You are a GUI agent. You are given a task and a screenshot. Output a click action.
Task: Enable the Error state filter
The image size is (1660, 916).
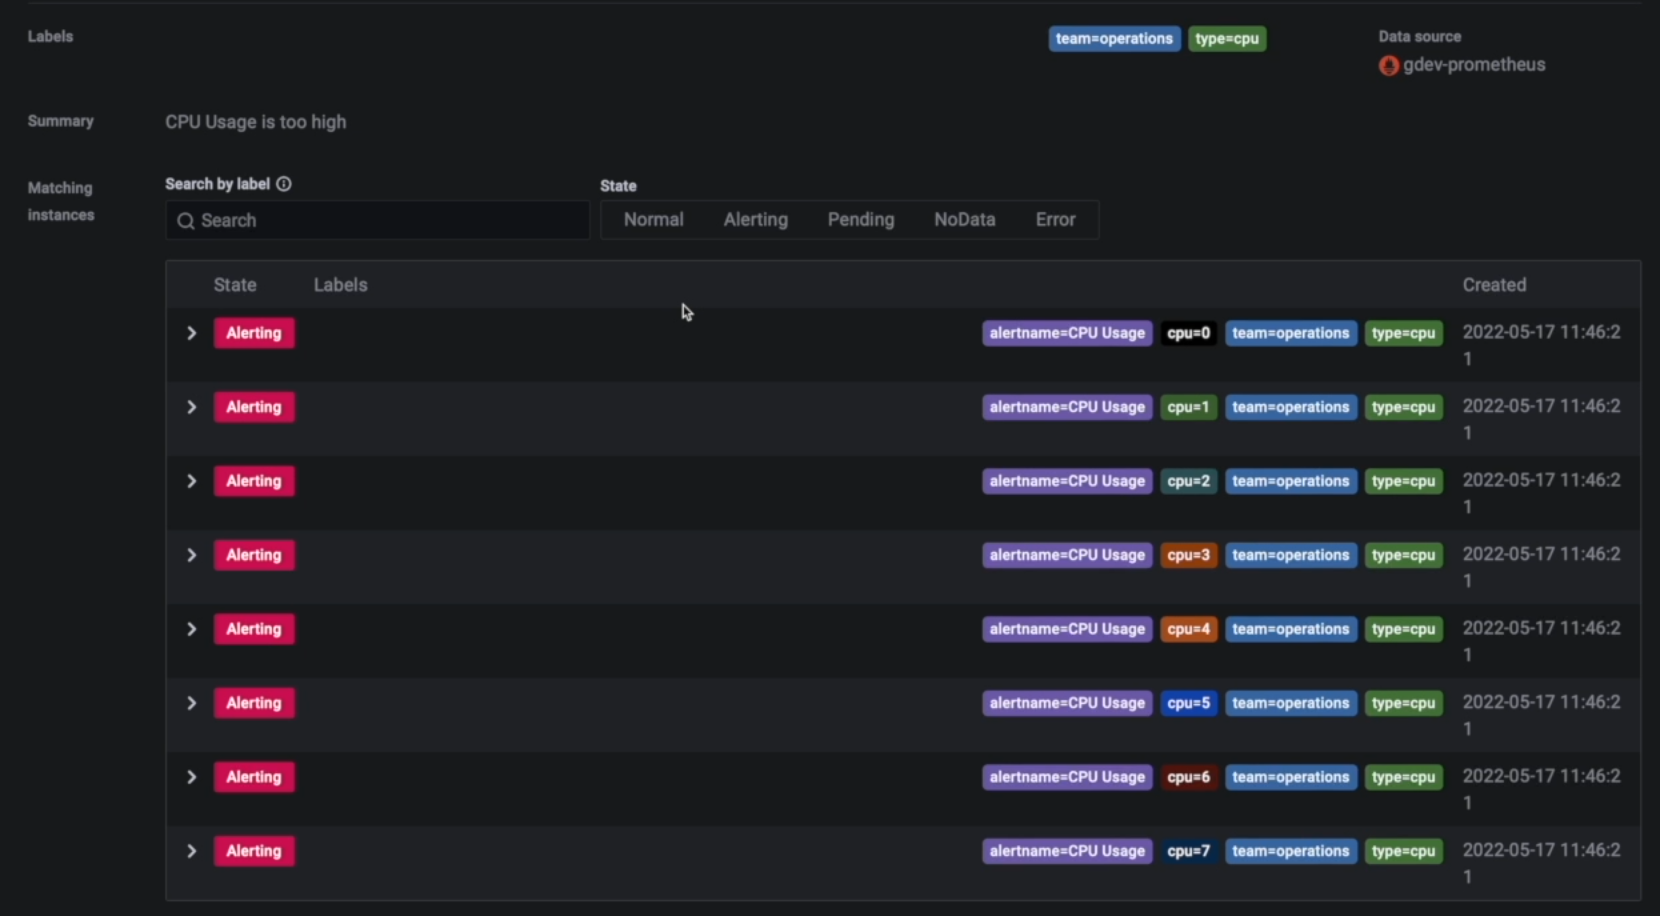point(1055,219)
